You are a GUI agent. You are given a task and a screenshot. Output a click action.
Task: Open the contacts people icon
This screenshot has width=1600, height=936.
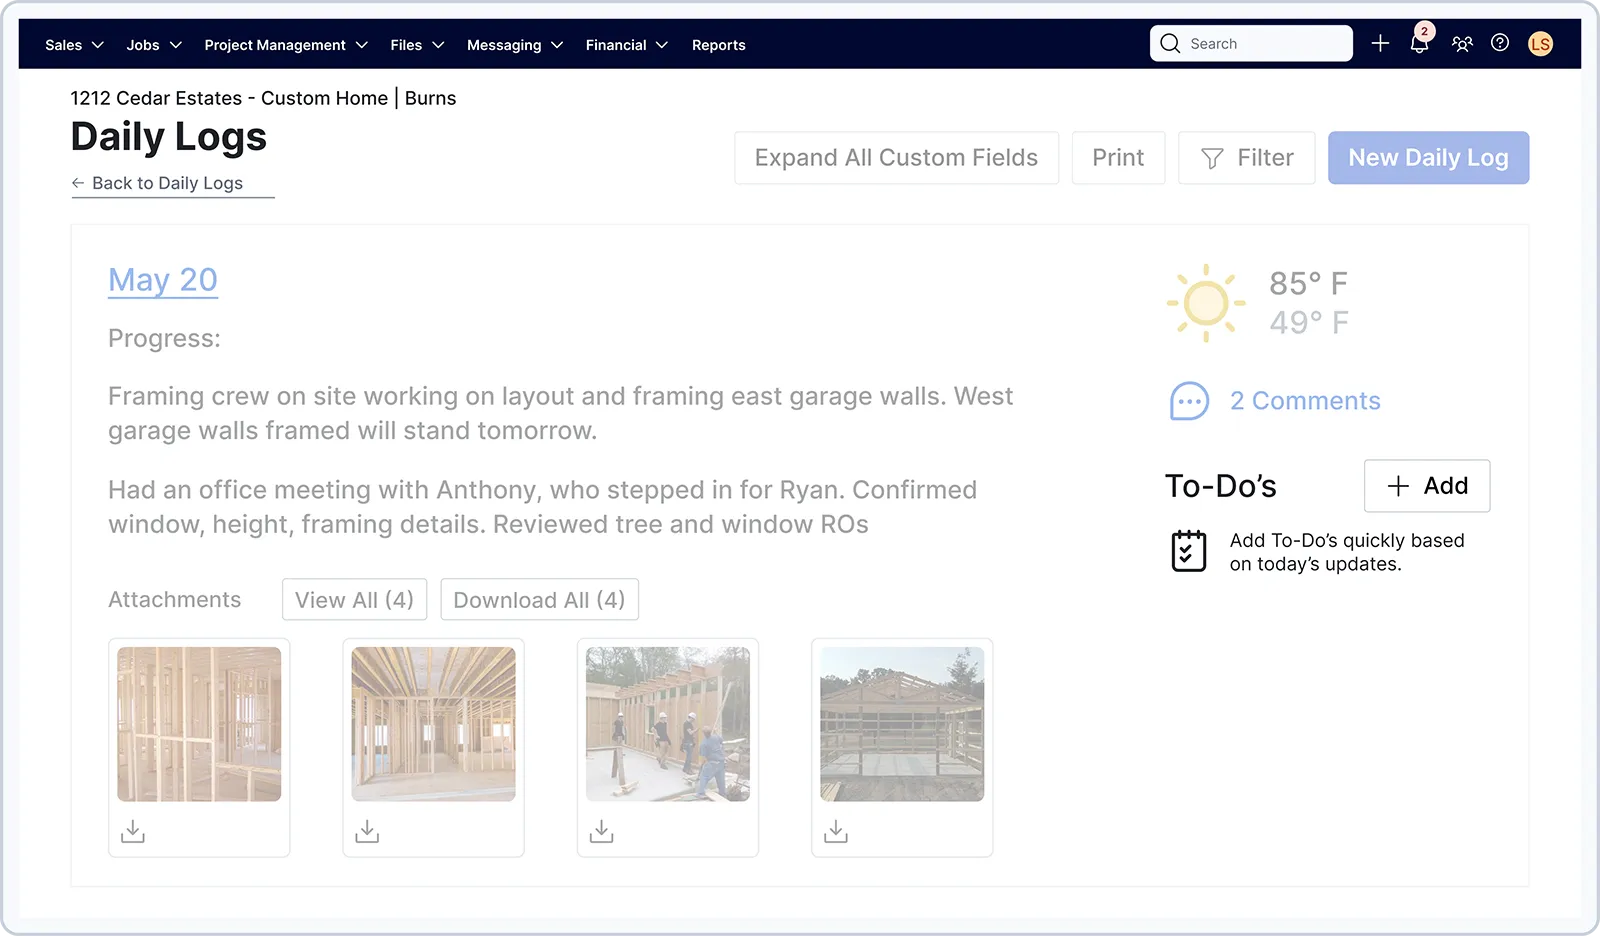(x=1462, y=44)
